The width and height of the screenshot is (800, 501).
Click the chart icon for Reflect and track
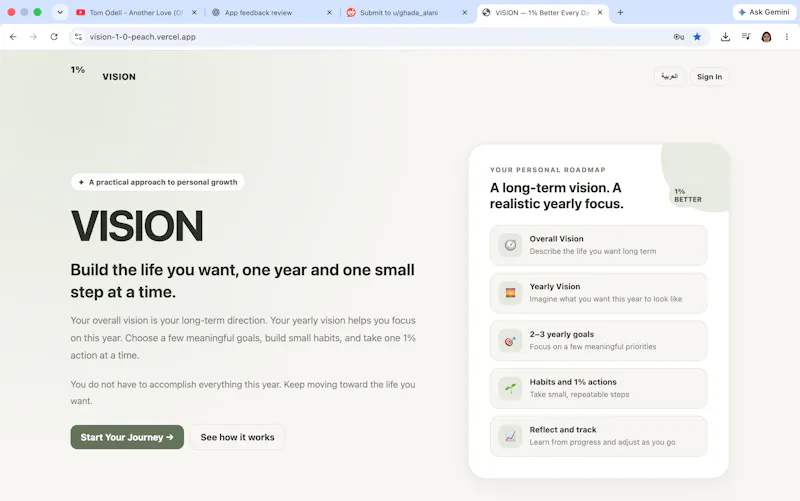tap(510, 436)
